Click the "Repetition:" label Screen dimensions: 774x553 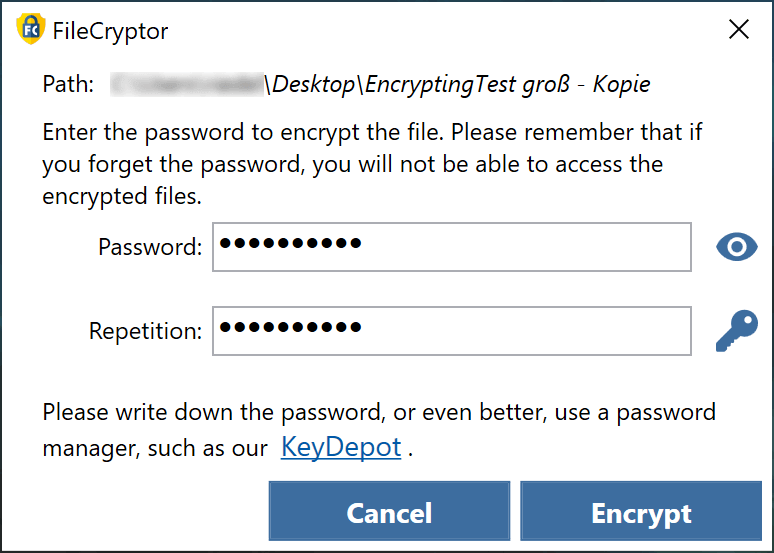145,331
